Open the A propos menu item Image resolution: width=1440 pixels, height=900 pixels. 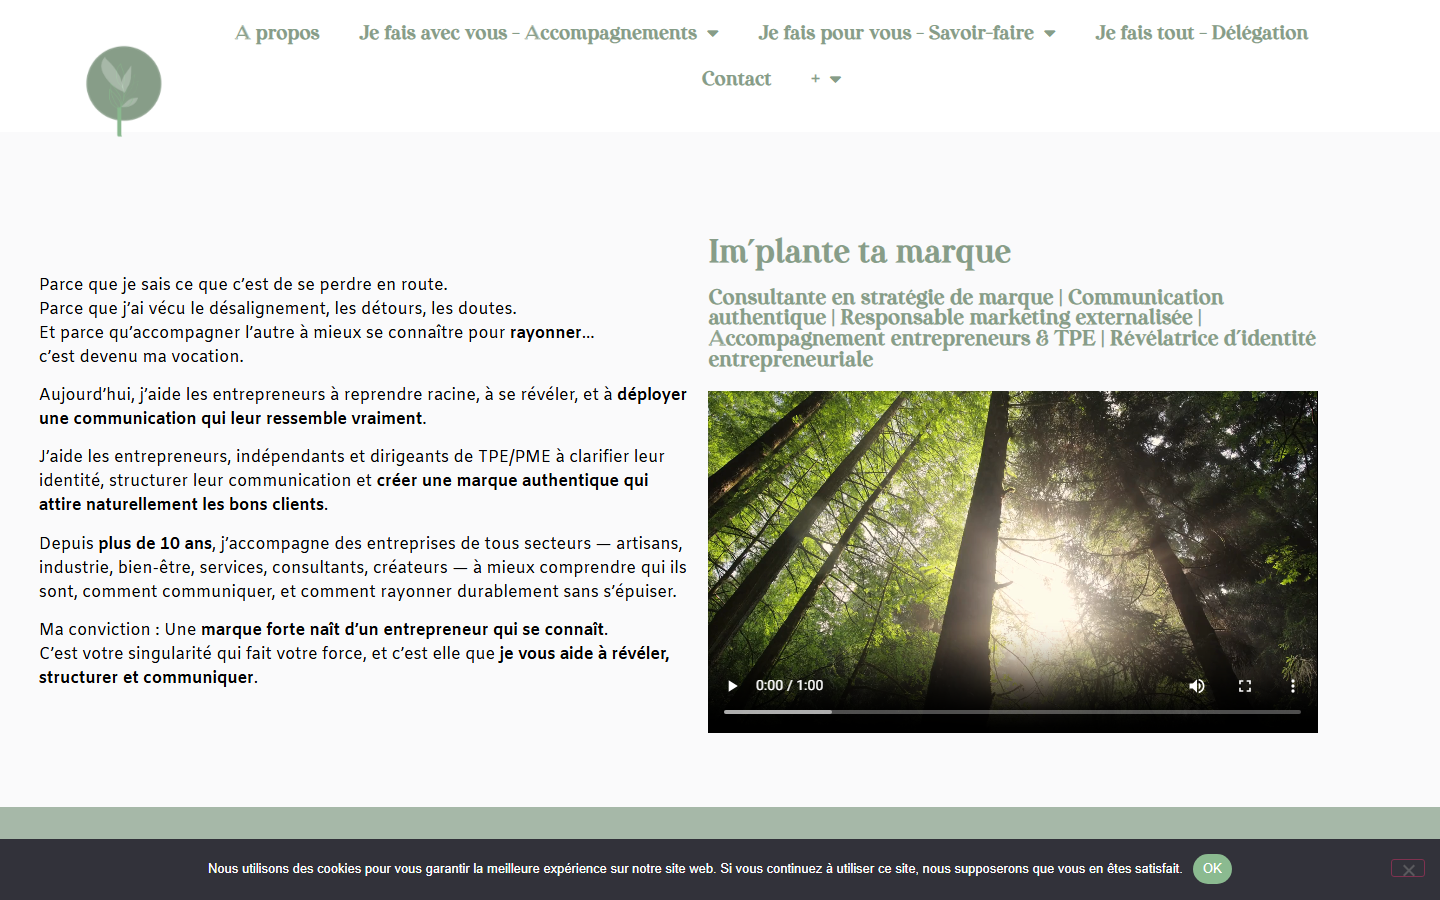(277, 33)
